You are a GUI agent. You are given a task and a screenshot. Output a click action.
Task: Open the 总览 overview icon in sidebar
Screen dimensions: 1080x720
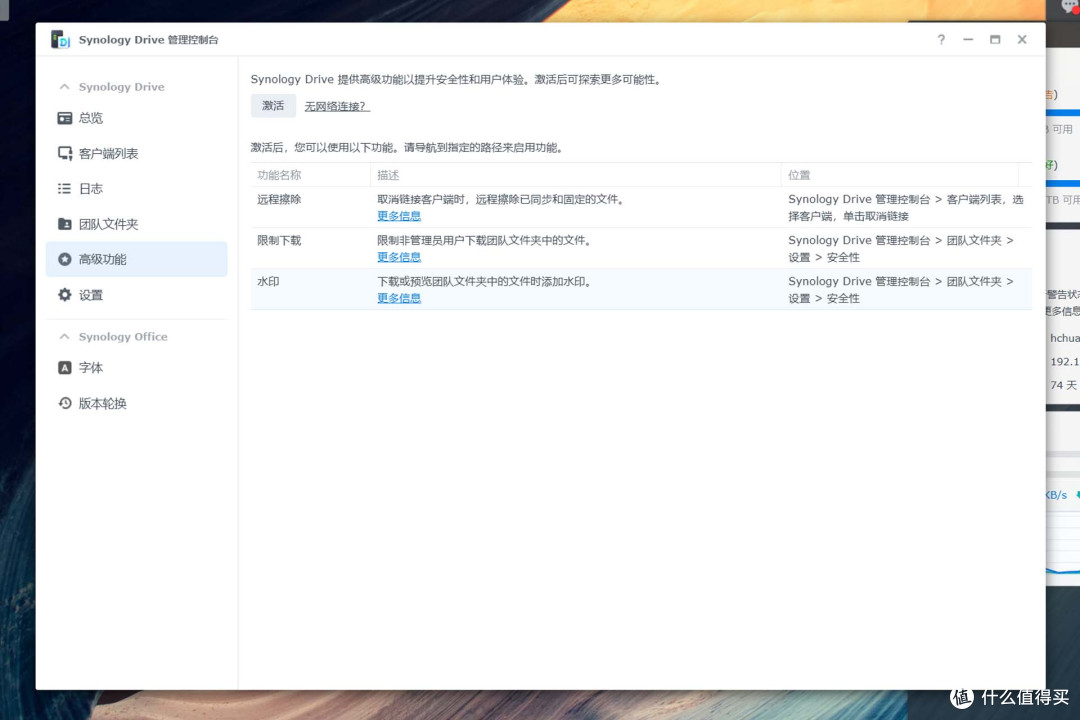click(65, 118)
